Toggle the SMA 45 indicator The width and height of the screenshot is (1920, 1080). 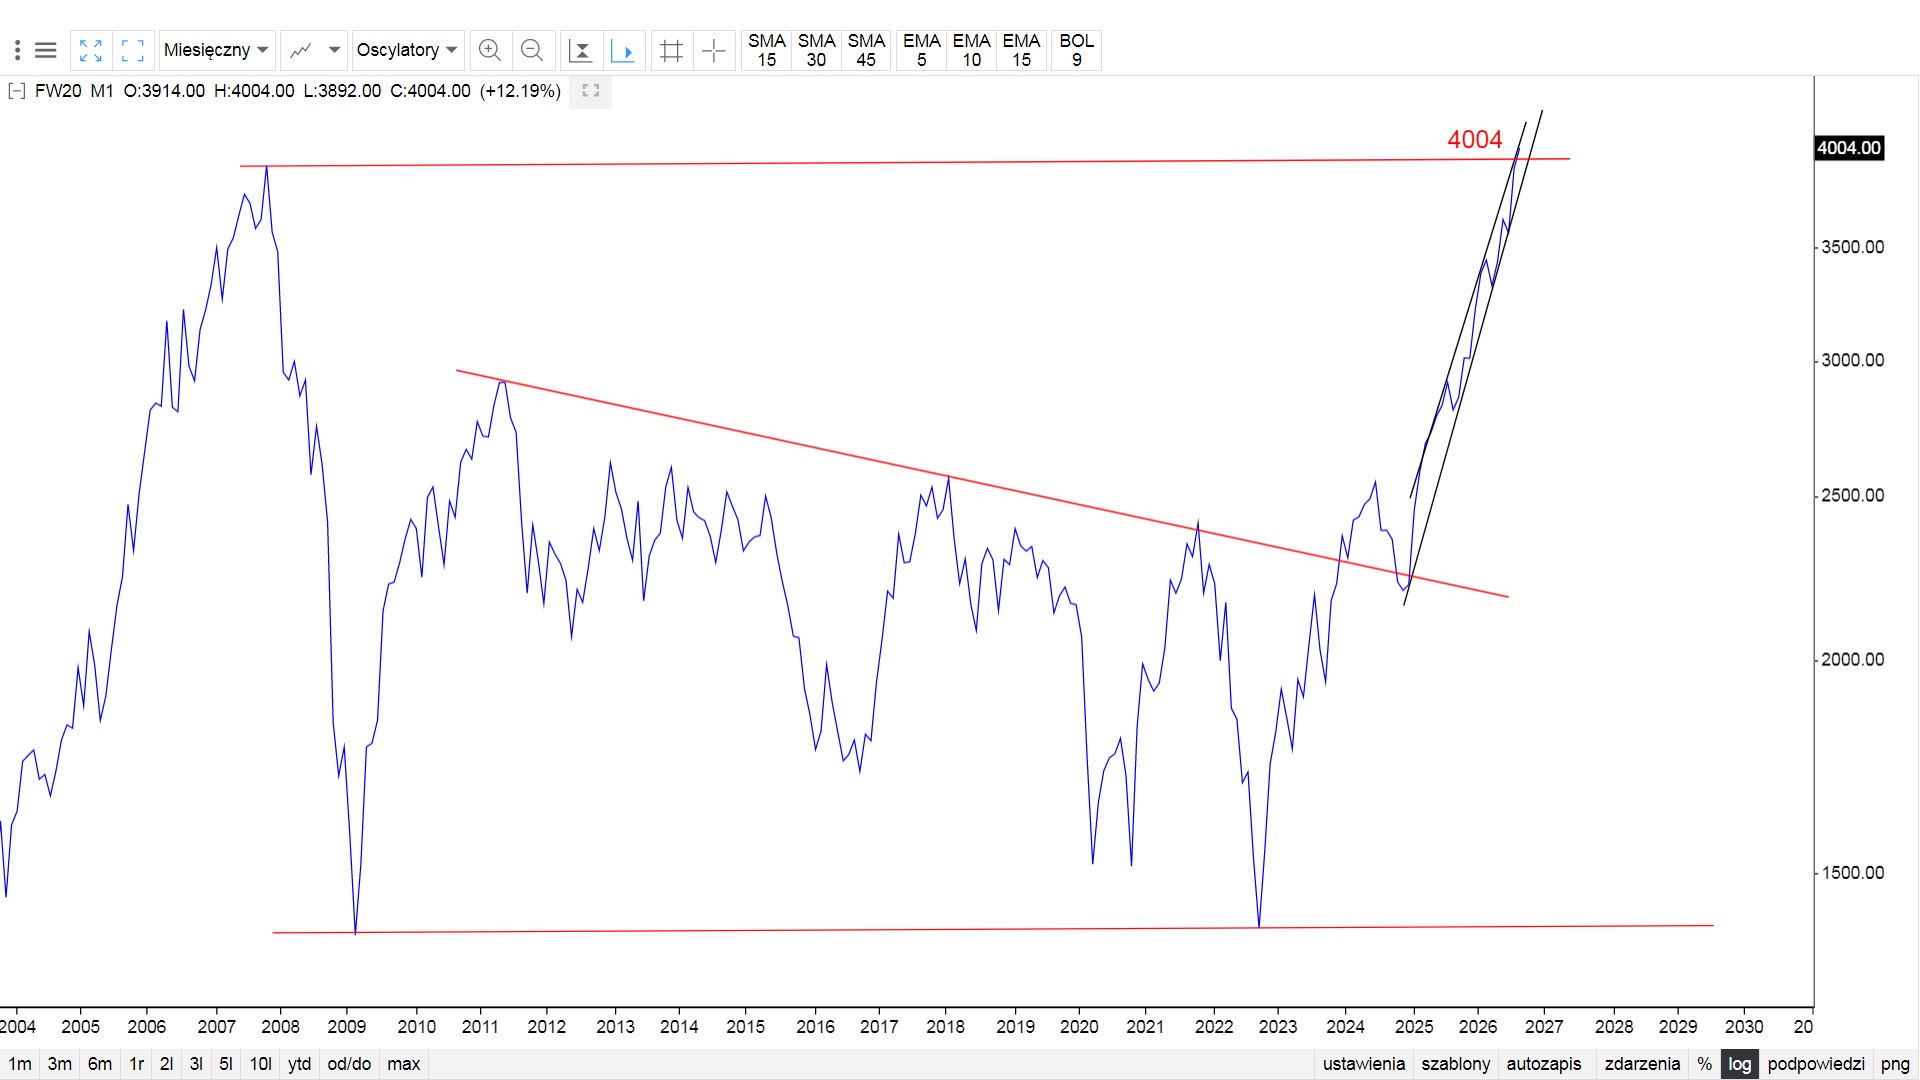(866, 50)
